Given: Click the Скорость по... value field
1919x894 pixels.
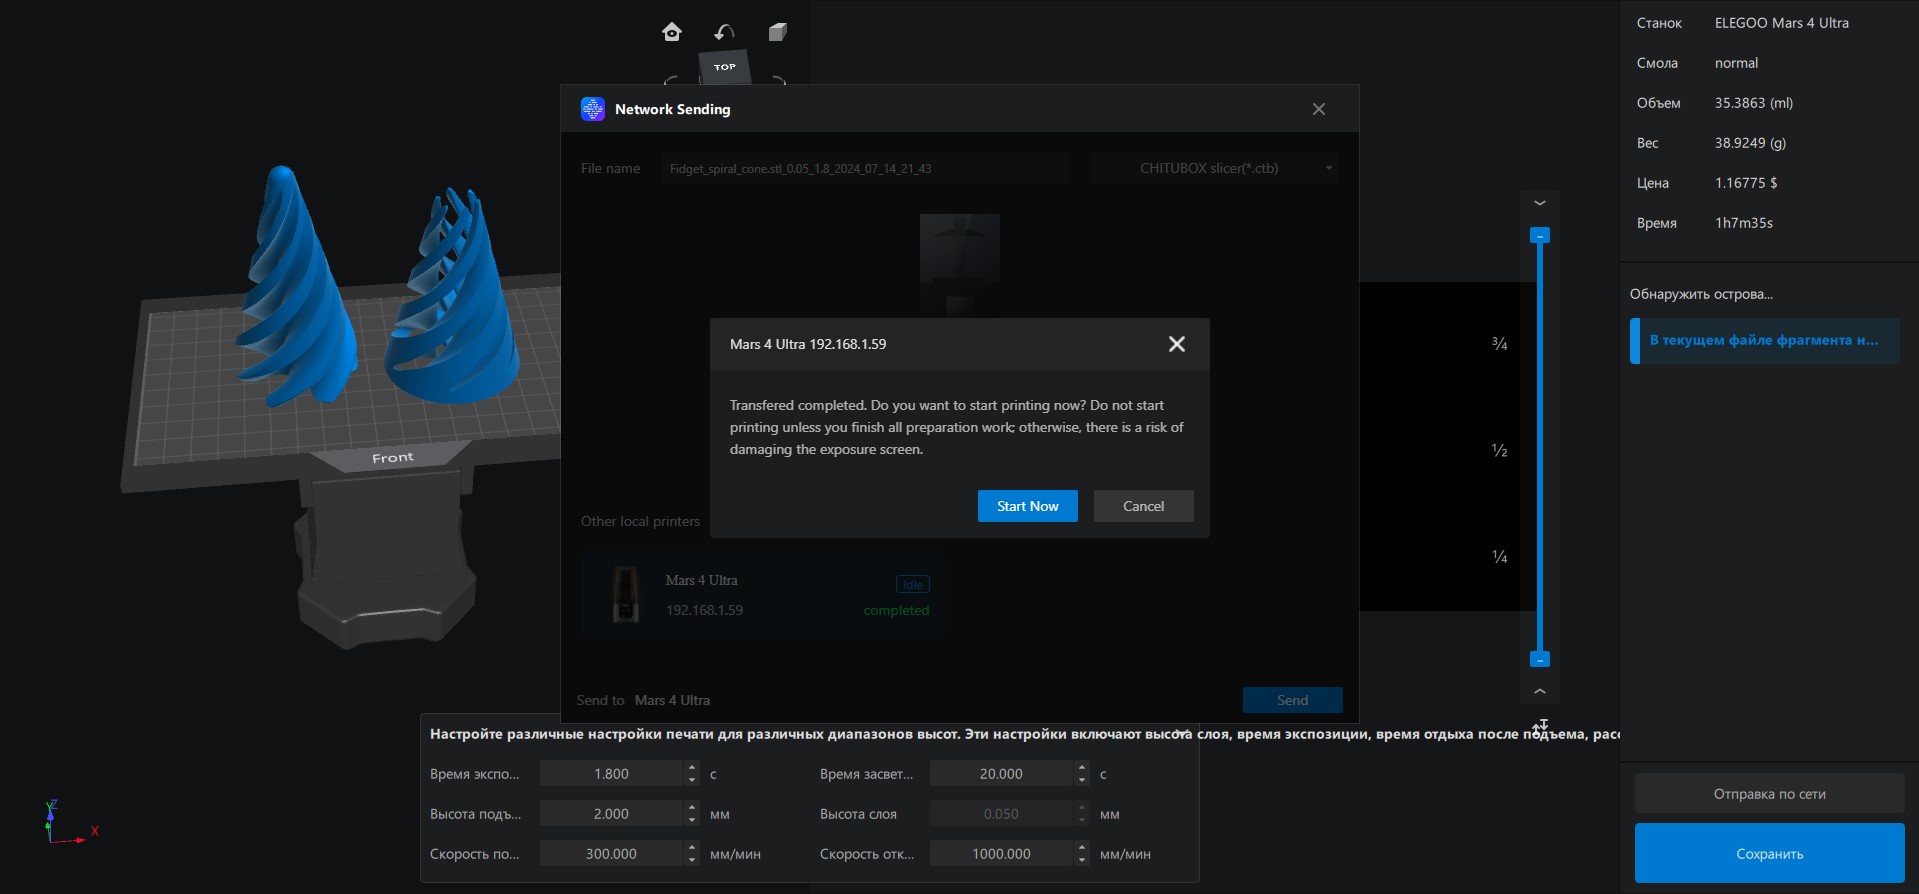Looking at the screenshot, I should (x=611, y=854).
